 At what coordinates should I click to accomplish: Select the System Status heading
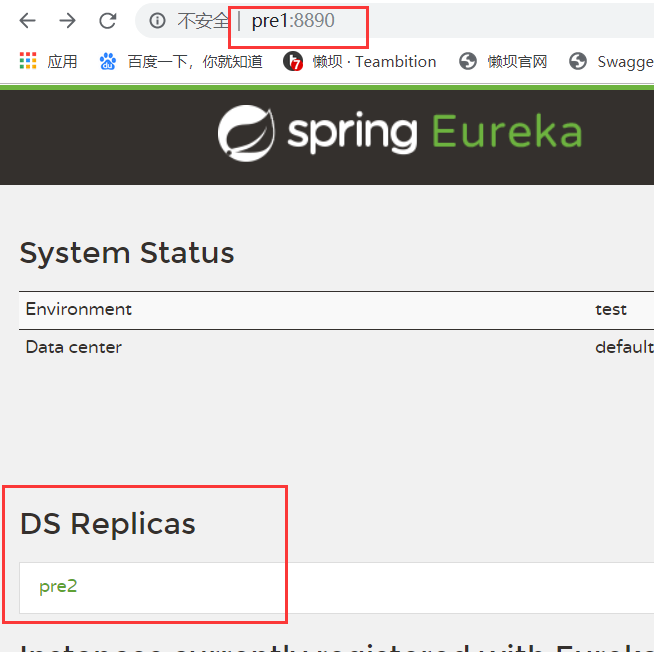(x=127, y=253)
